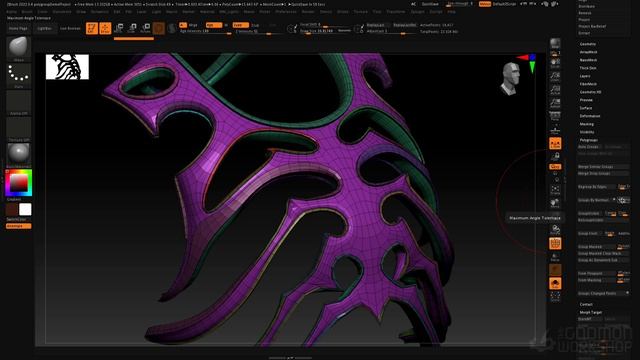
Task: Expand the Morph Target subpalette
Action: 591,312
